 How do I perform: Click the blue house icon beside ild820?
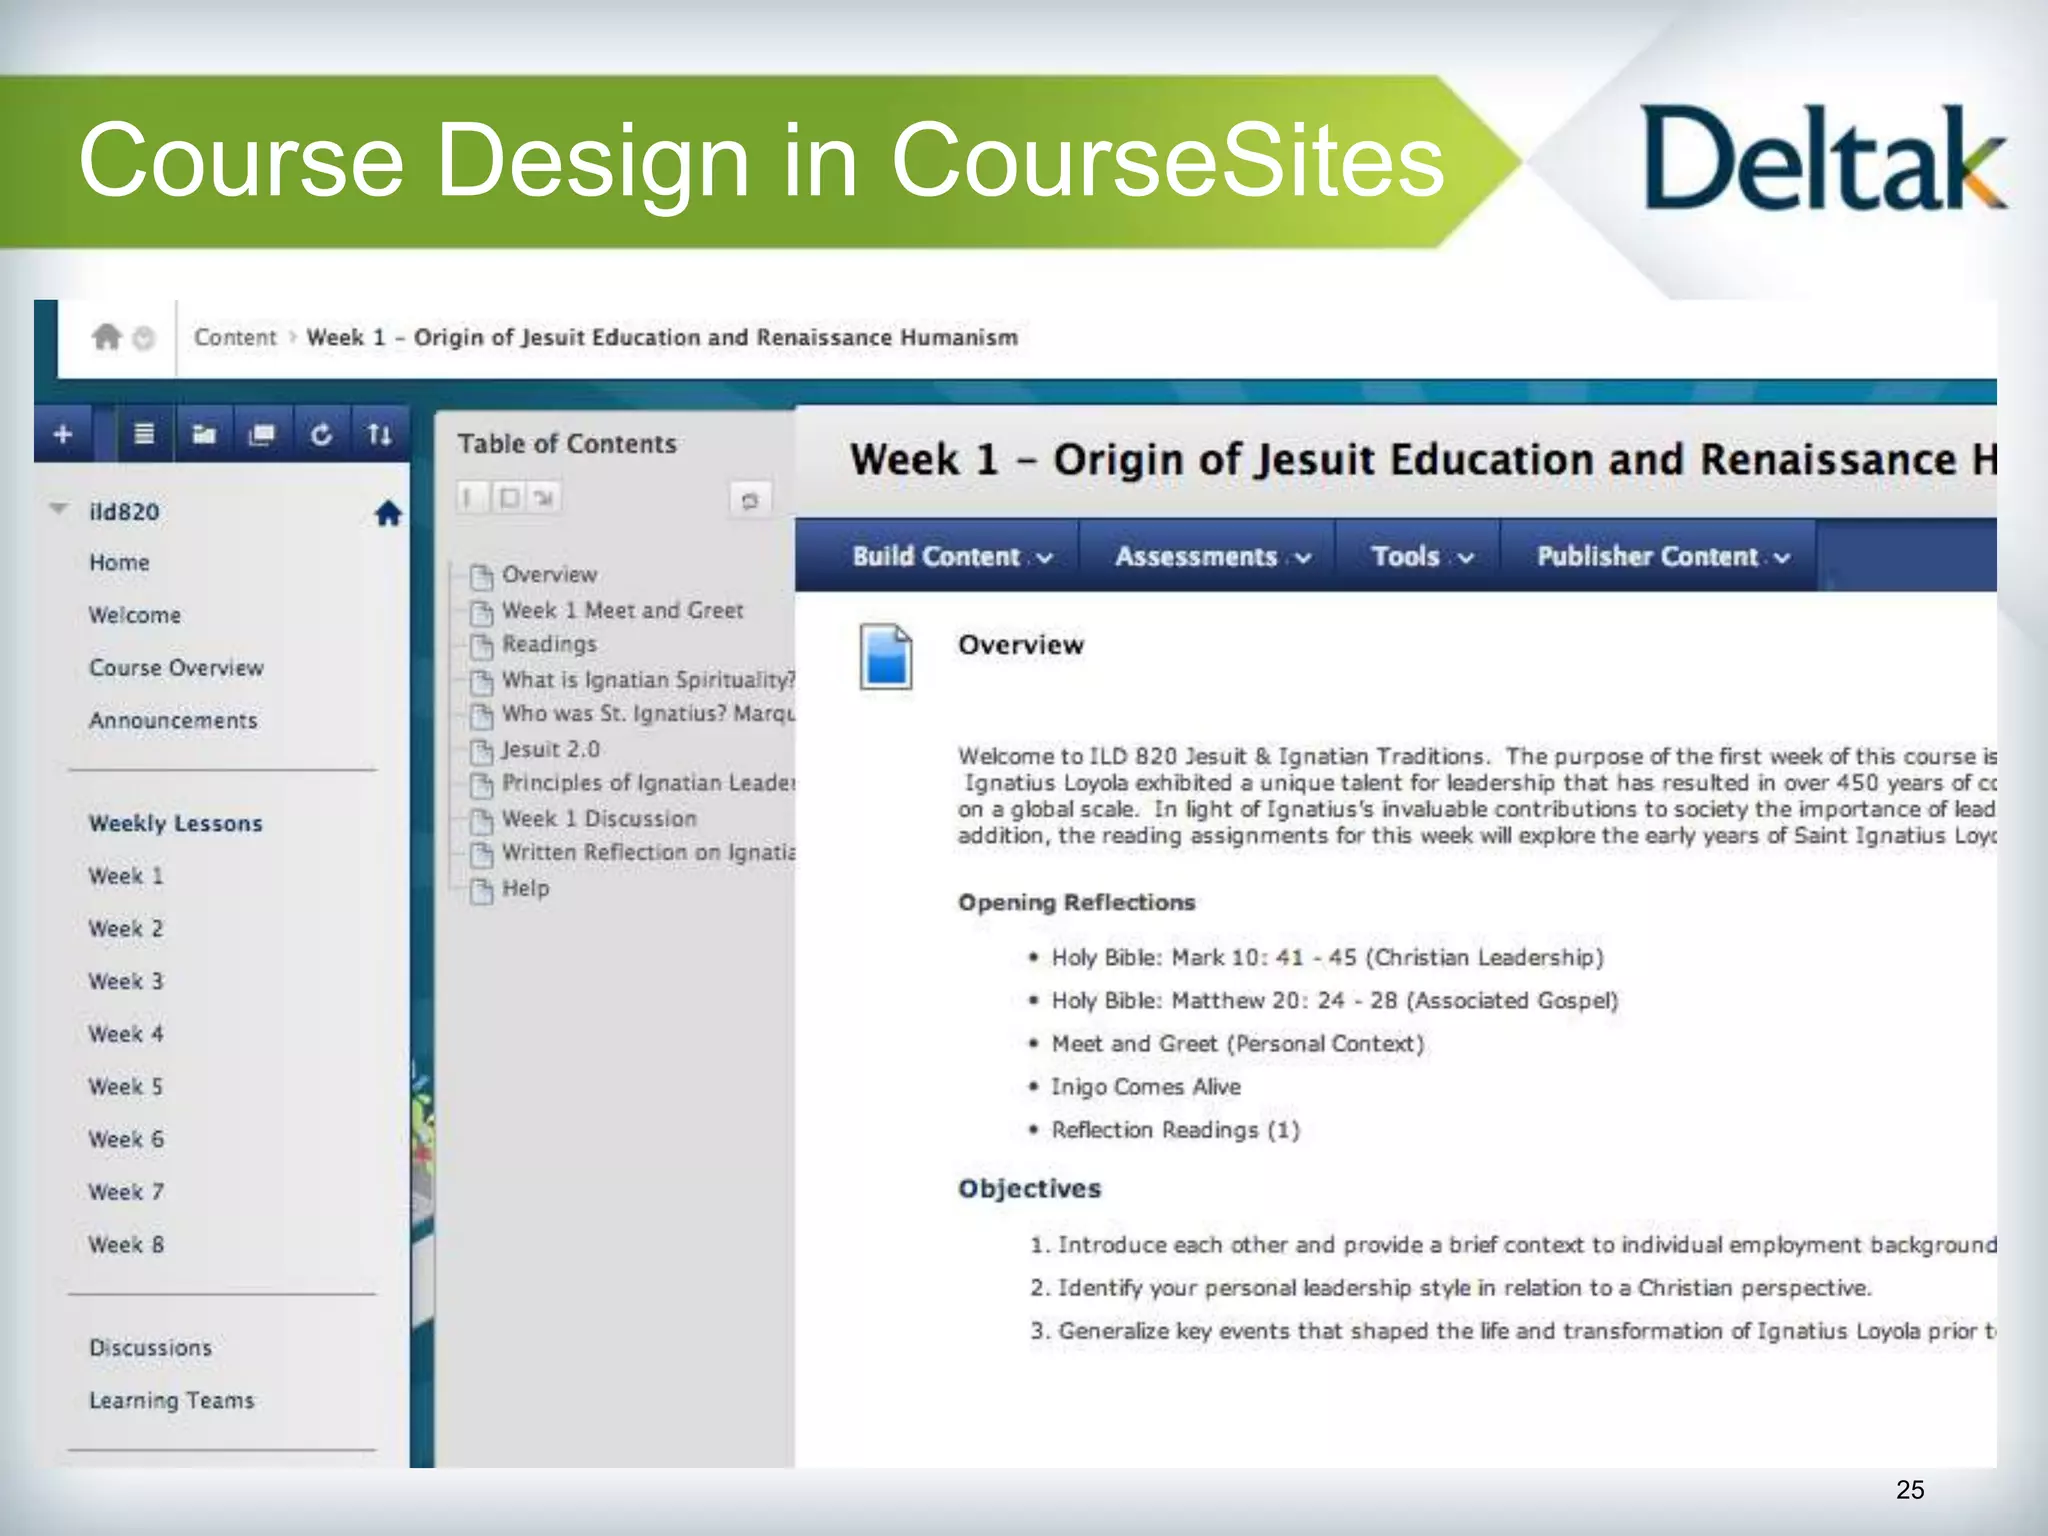point(388,513)
